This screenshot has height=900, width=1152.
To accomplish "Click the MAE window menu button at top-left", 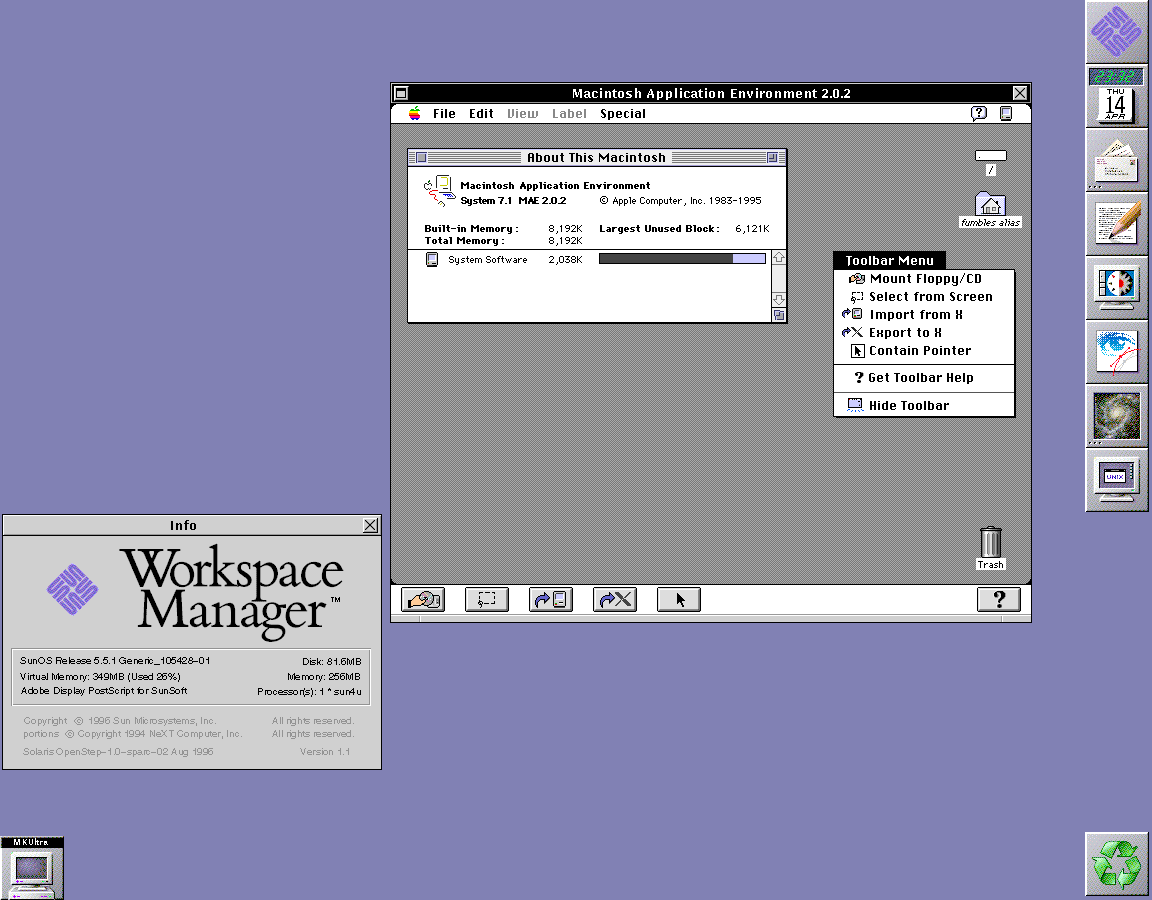I will (x=401, y=93).
